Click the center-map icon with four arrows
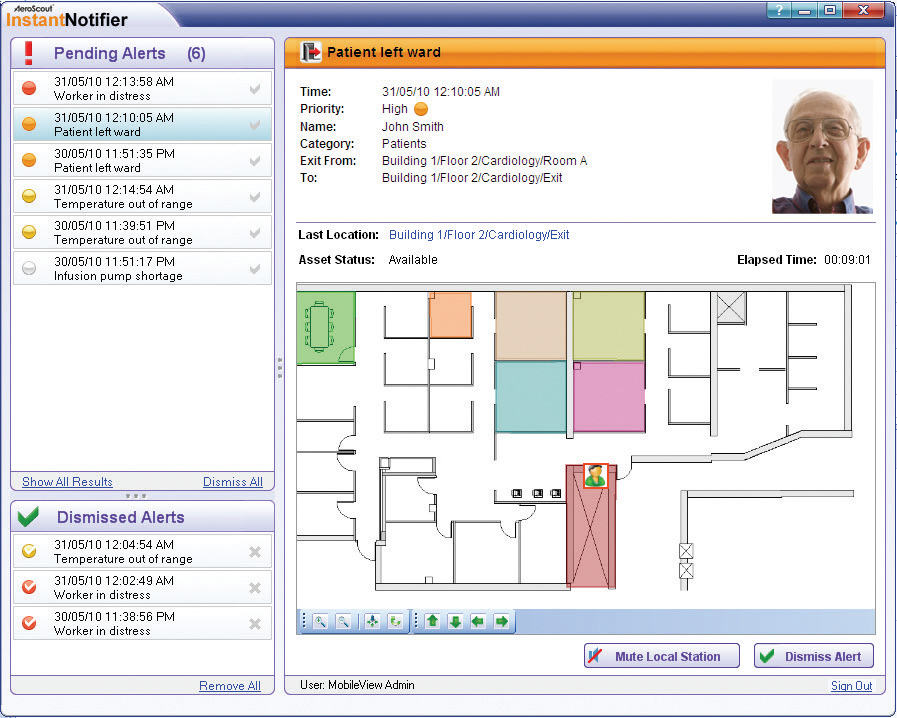The width and height of the screenshot is (897, 718). point(372,622)
